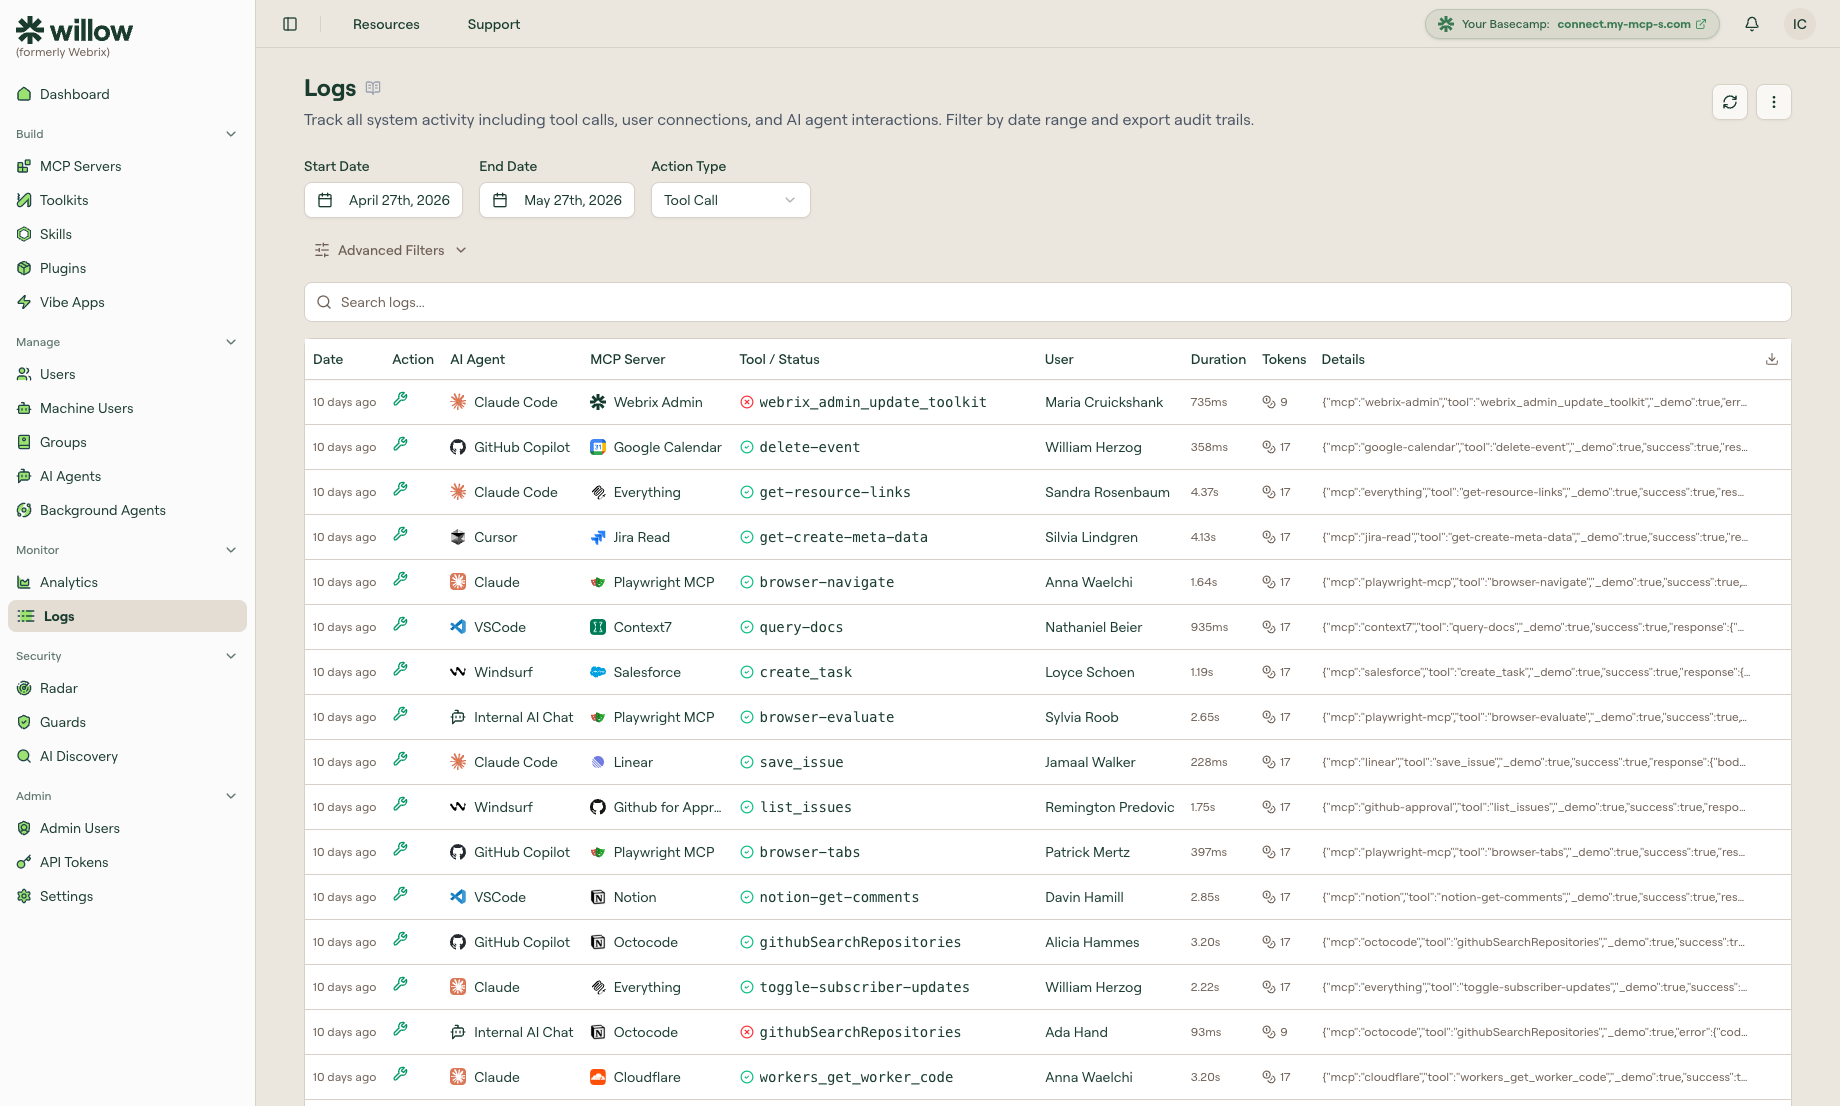The width and height of the screenshot is (1840, 1106).
Task: Download logs with the export icon
Action: pyautogui.click(x=1772, y=359)
